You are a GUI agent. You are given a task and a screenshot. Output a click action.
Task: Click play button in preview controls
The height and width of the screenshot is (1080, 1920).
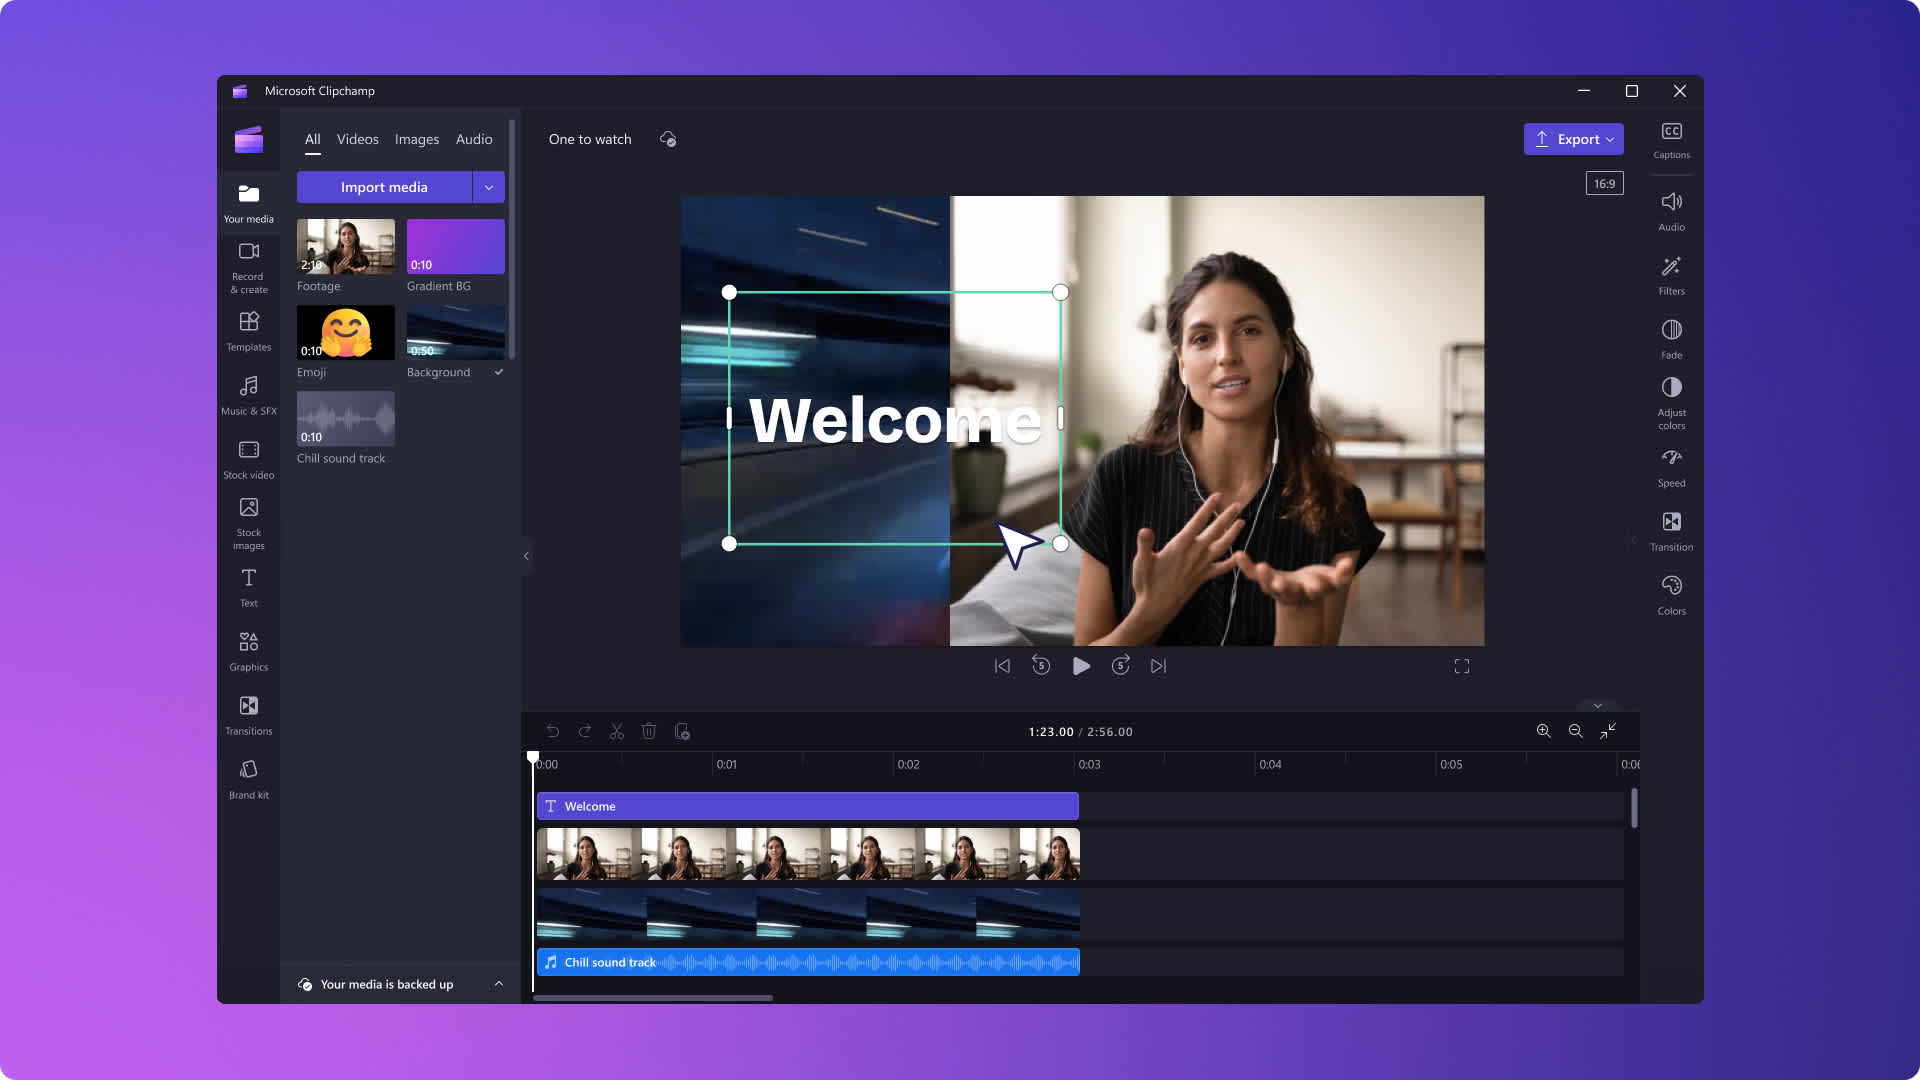pos(1080,666)
